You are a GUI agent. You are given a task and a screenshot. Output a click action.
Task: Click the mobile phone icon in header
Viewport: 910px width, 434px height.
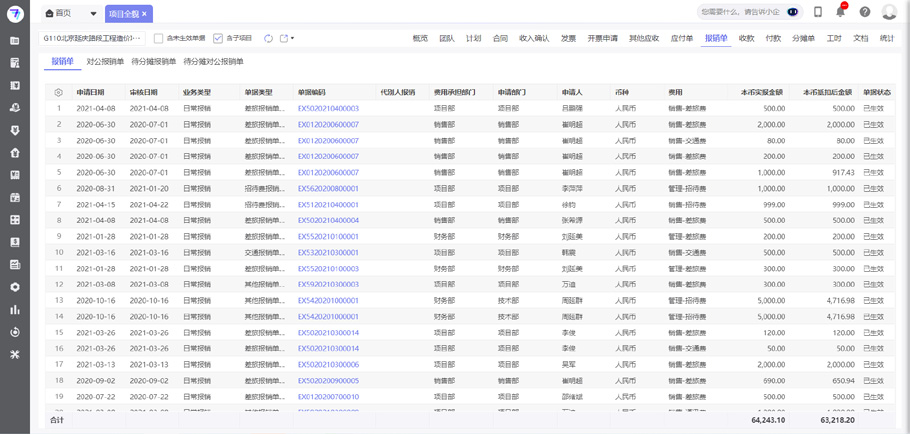point(818,13)
